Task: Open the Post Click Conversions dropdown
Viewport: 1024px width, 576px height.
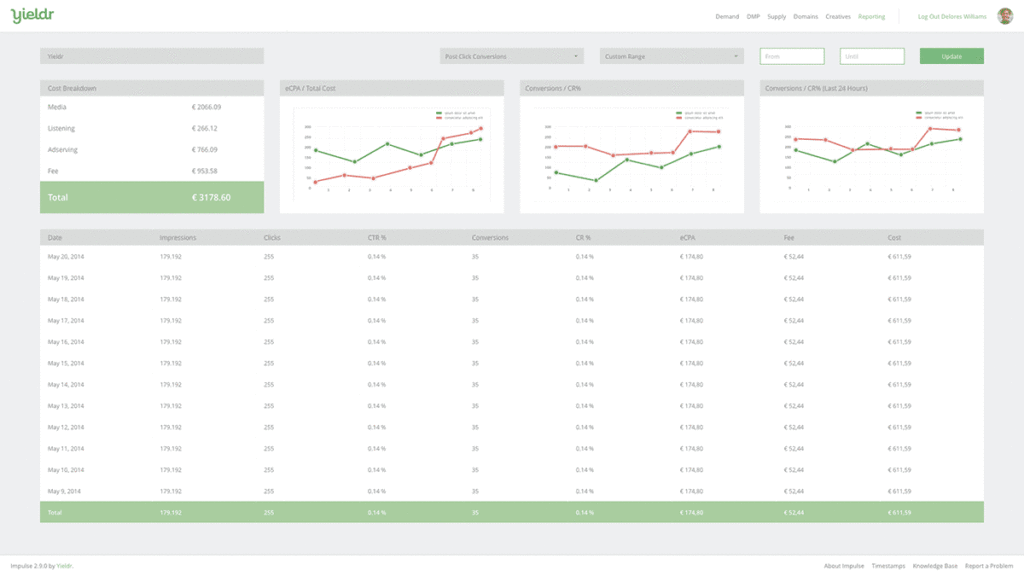Action: (x=511, y=57)
